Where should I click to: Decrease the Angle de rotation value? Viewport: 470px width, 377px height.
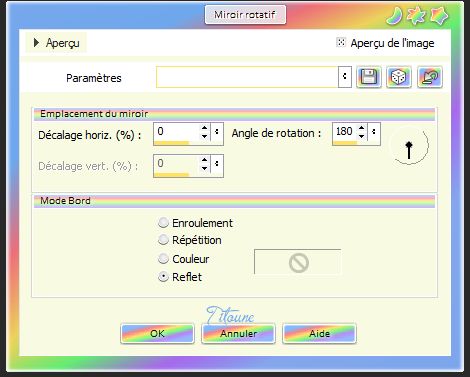tap(362, 136)
